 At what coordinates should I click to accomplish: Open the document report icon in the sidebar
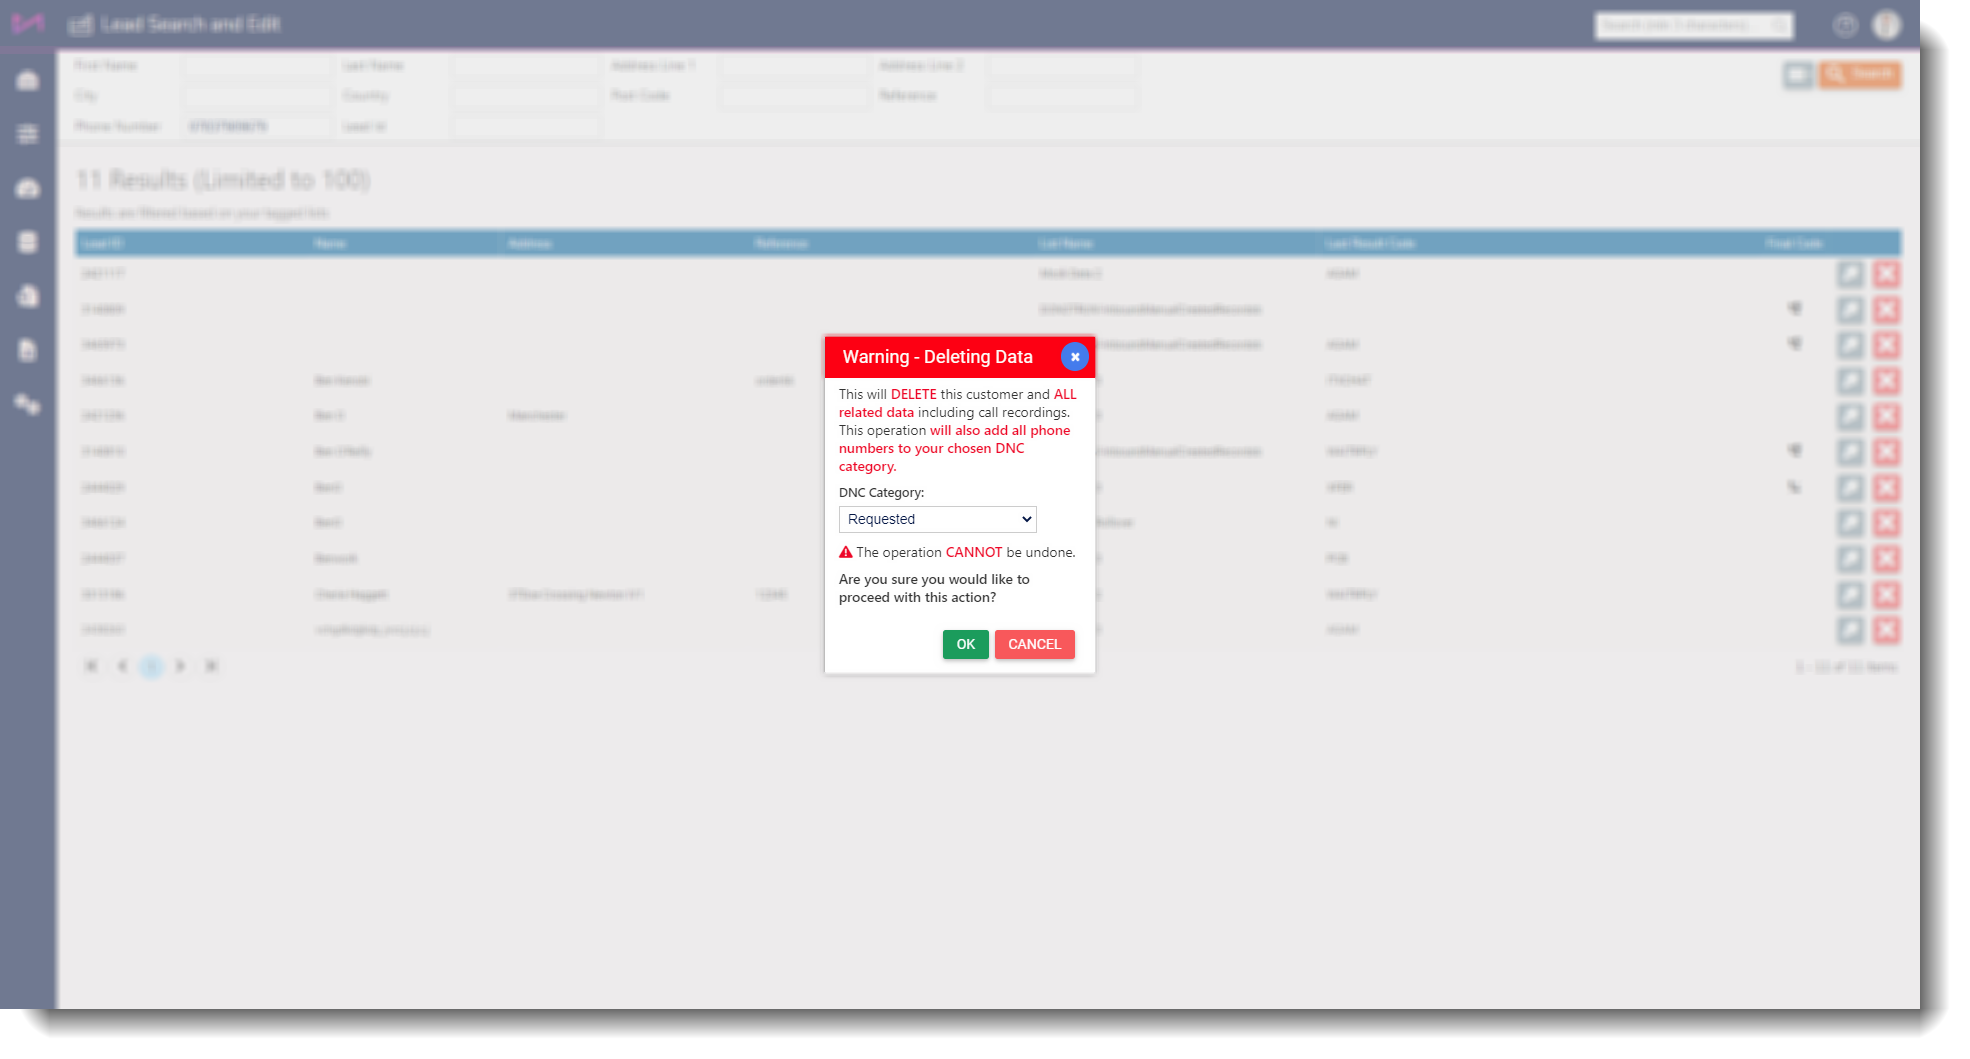point(28,350)
